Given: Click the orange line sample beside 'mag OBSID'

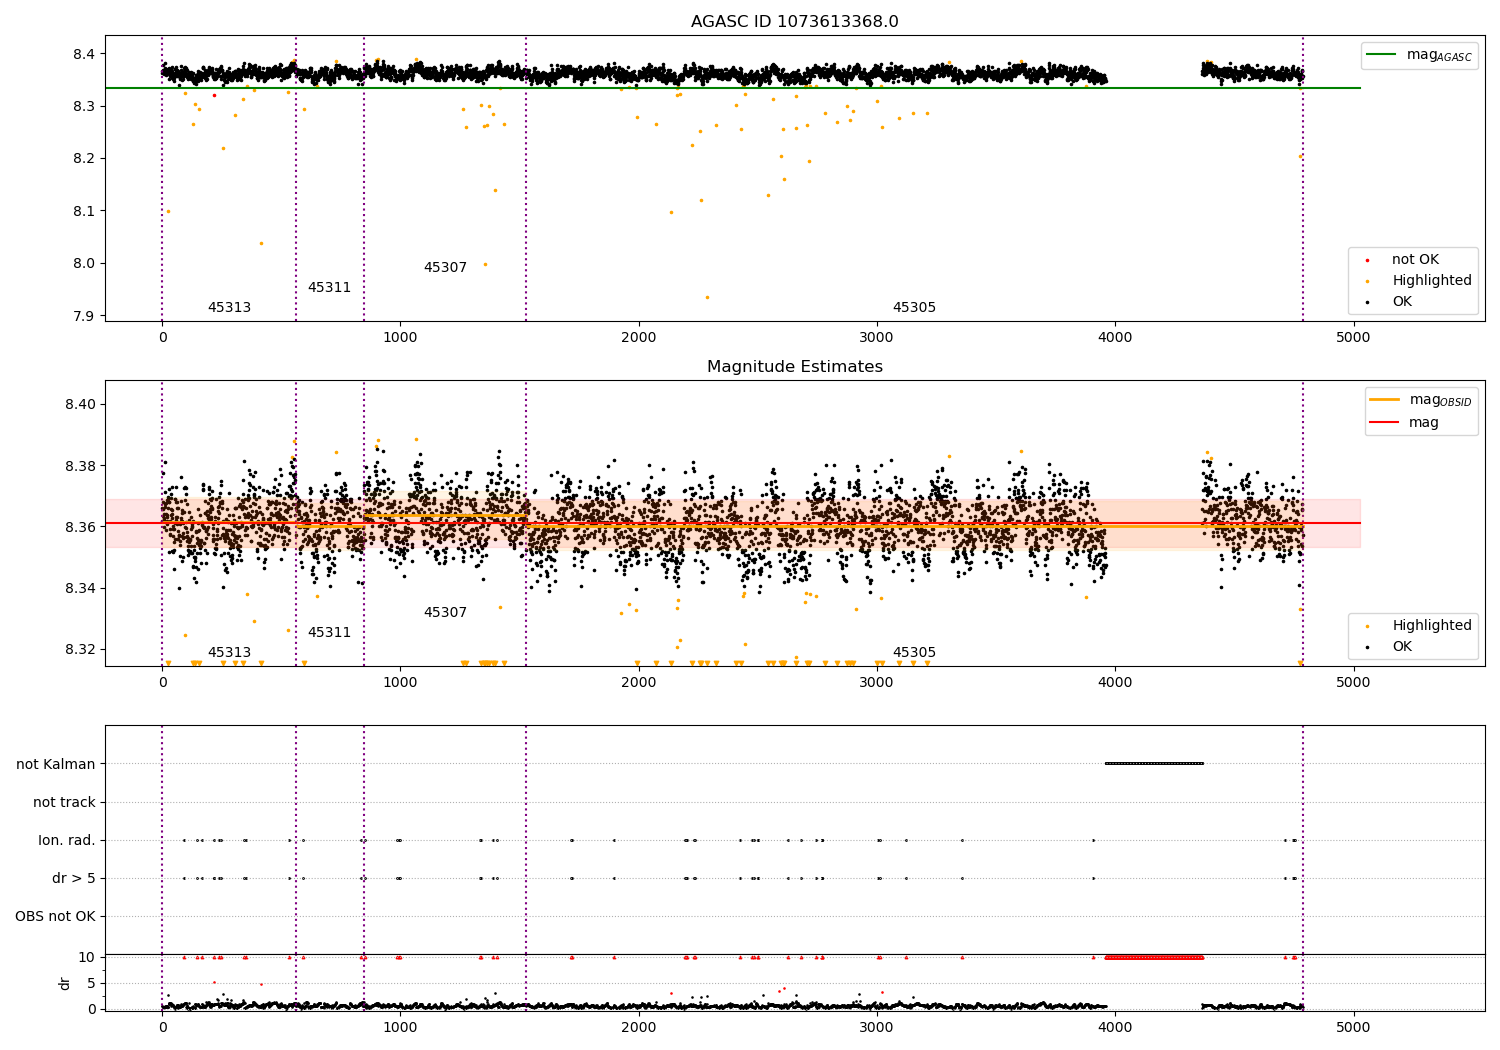Looking at the screenshot, I should pyautogui.click(x=1385, y=400).
